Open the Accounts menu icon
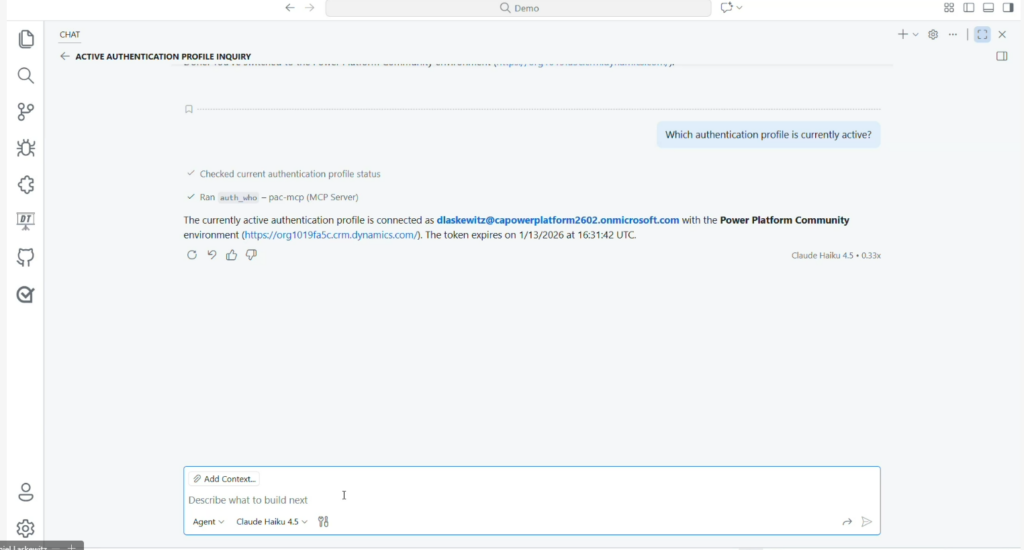The height and width of the screenshot is (550, 1024). [25, 492]
